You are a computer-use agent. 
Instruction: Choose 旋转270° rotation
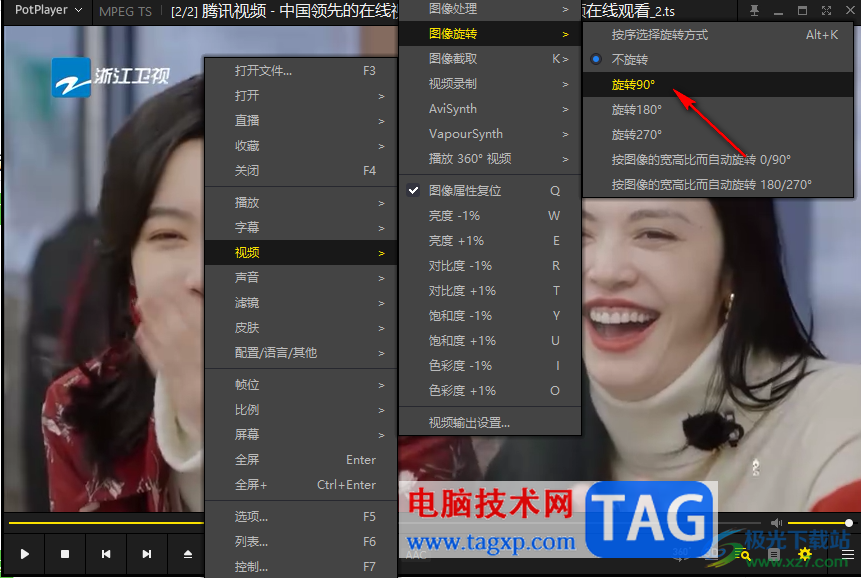point(718,134)
